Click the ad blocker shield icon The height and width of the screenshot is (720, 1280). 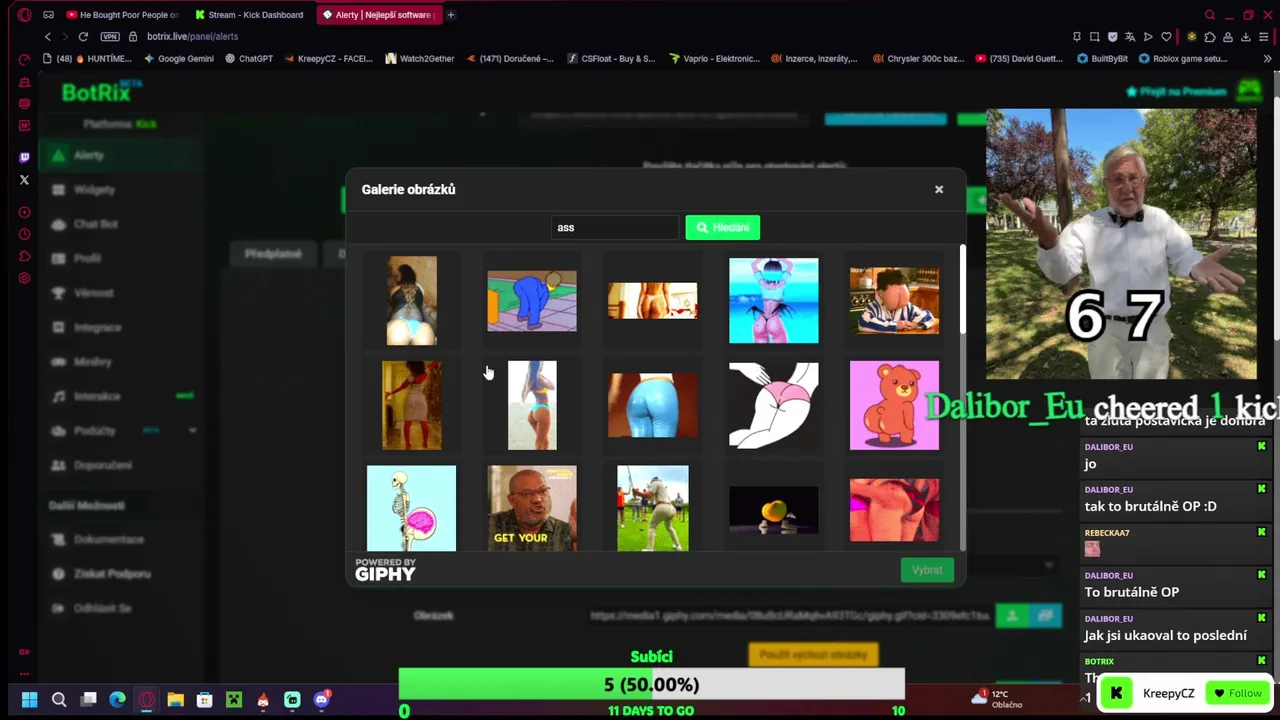click(x=1112, y=37)
